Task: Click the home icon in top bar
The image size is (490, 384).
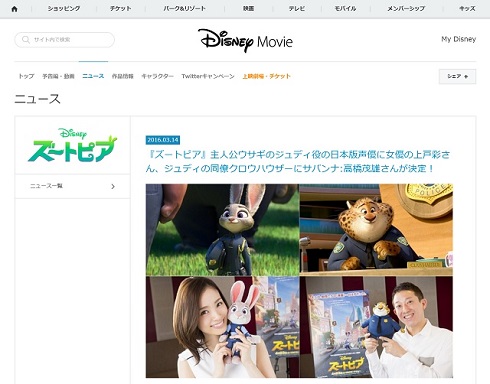Action: point(14,9)
